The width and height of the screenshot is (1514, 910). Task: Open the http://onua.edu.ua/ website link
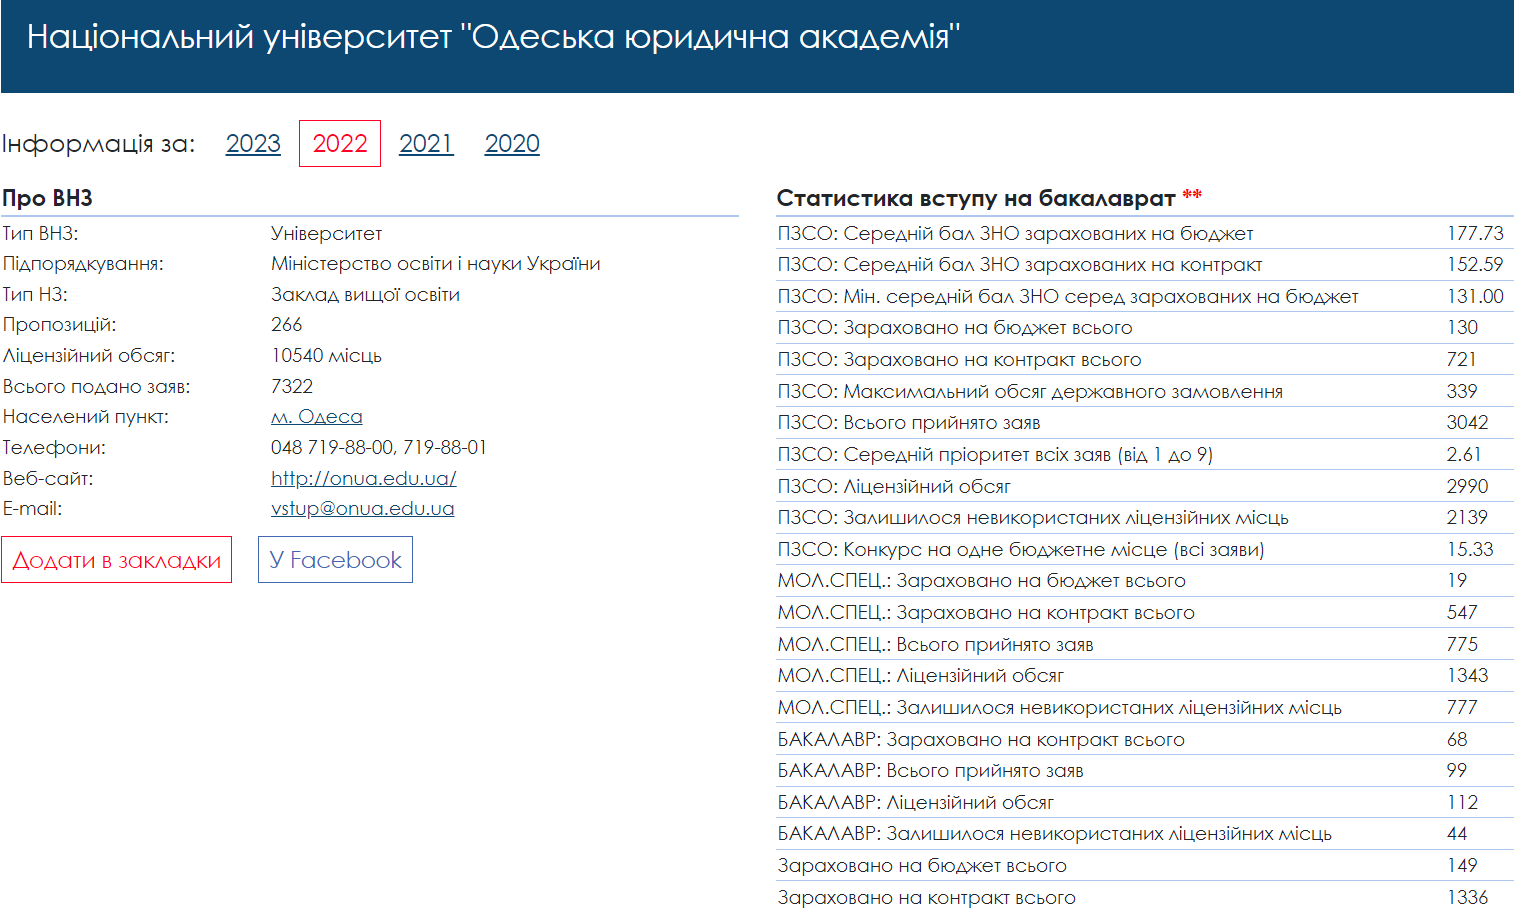(x=363, y=478)
